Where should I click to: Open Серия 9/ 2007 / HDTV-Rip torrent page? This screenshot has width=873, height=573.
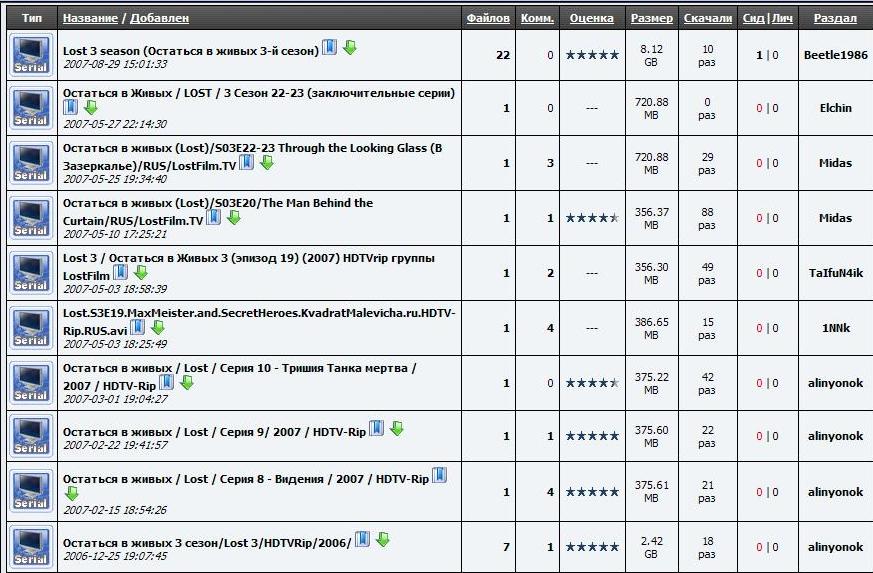[214, 432]
